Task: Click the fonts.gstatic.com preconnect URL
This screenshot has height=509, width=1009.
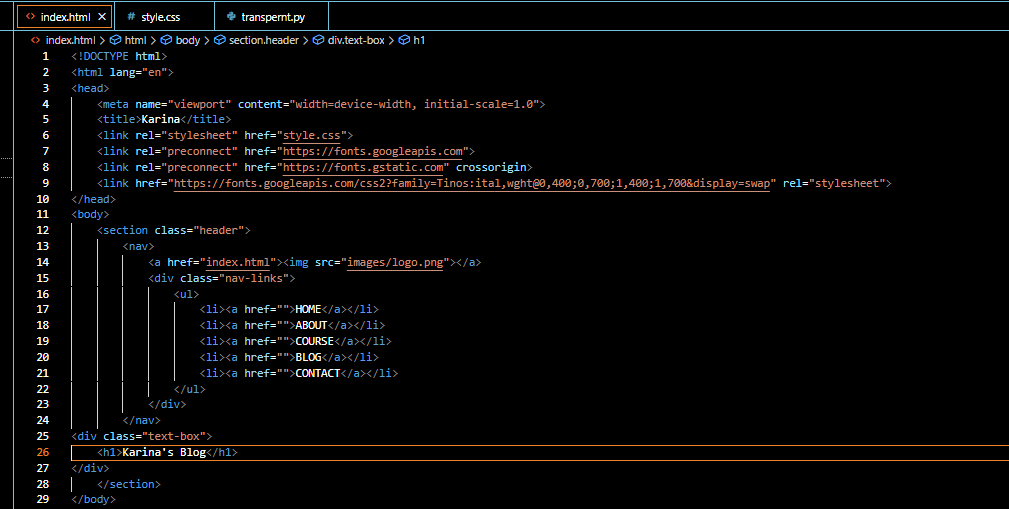Action: point(364,167)
